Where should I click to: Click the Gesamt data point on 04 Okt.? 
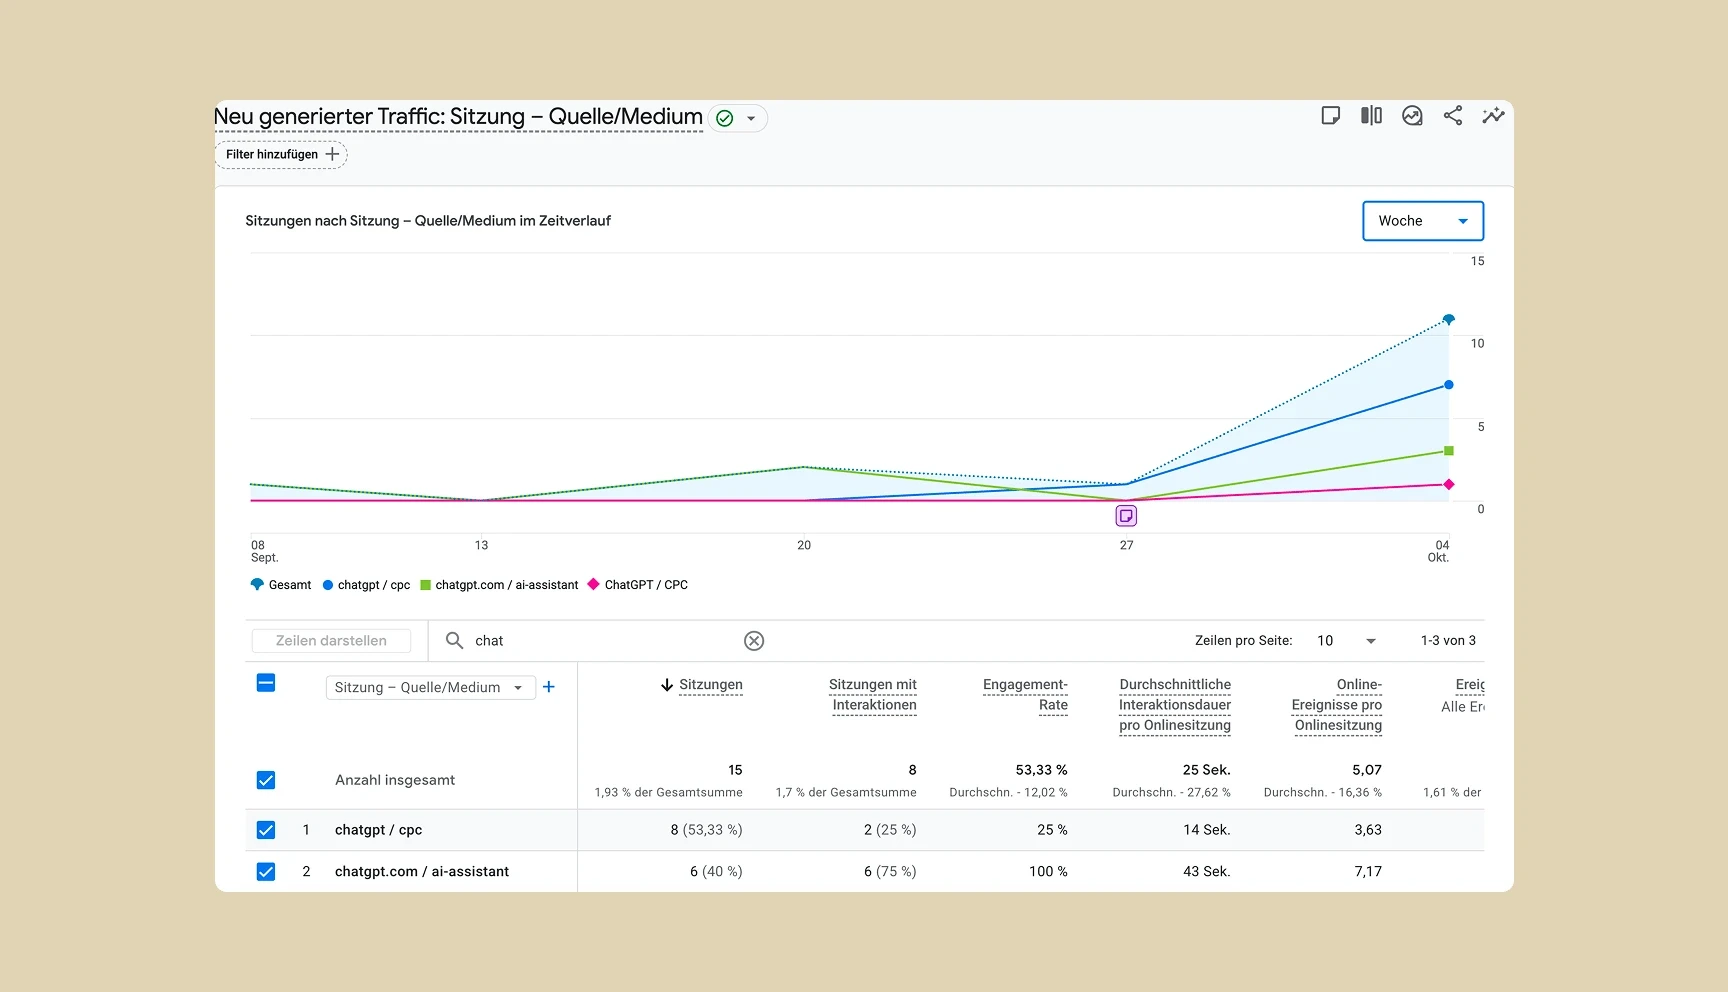coord(1448,320)
